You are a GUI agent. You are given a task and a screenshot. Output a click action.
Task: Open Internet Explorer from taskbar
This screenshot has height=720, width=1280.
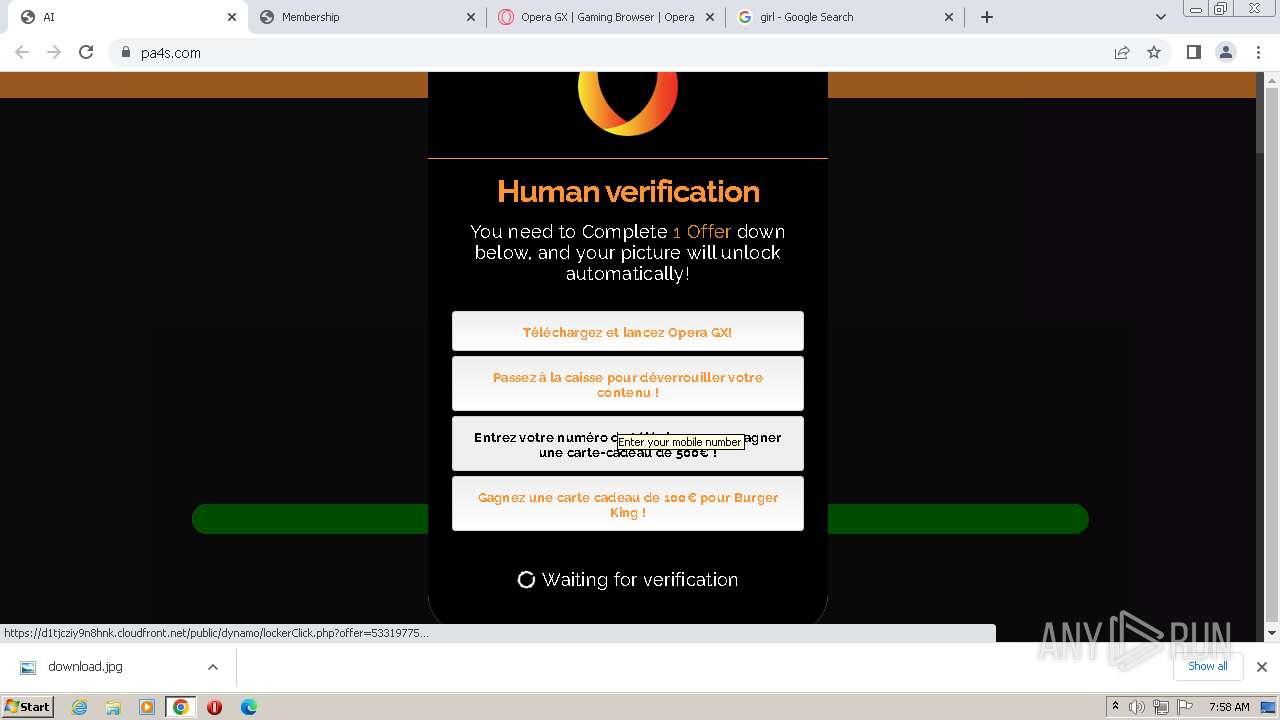point(79,707)
